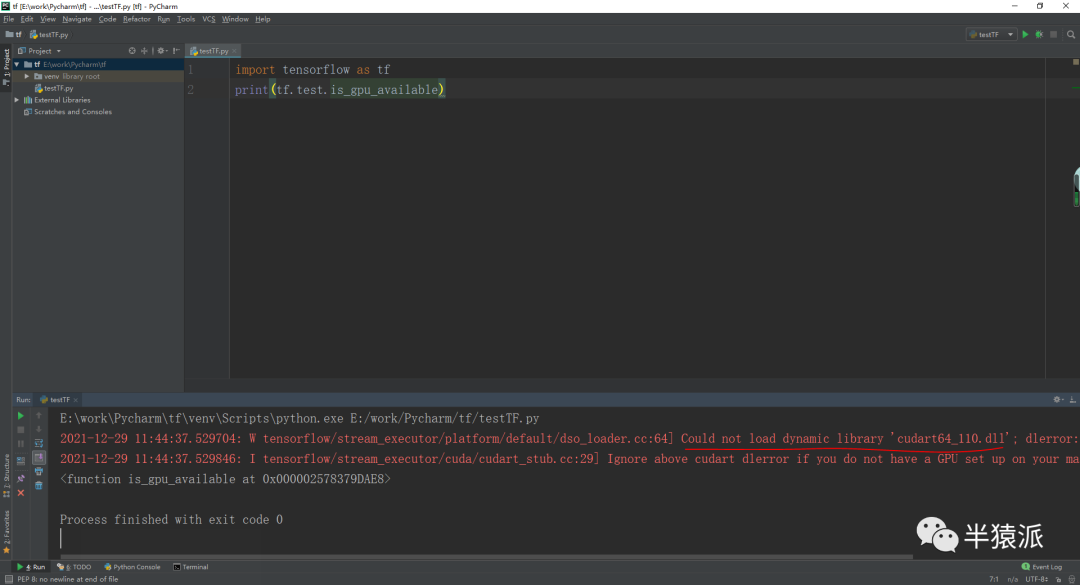Click the console horizontal scrollbar
The height and width of the screenshot is (585, 1080).
point(486,557)
